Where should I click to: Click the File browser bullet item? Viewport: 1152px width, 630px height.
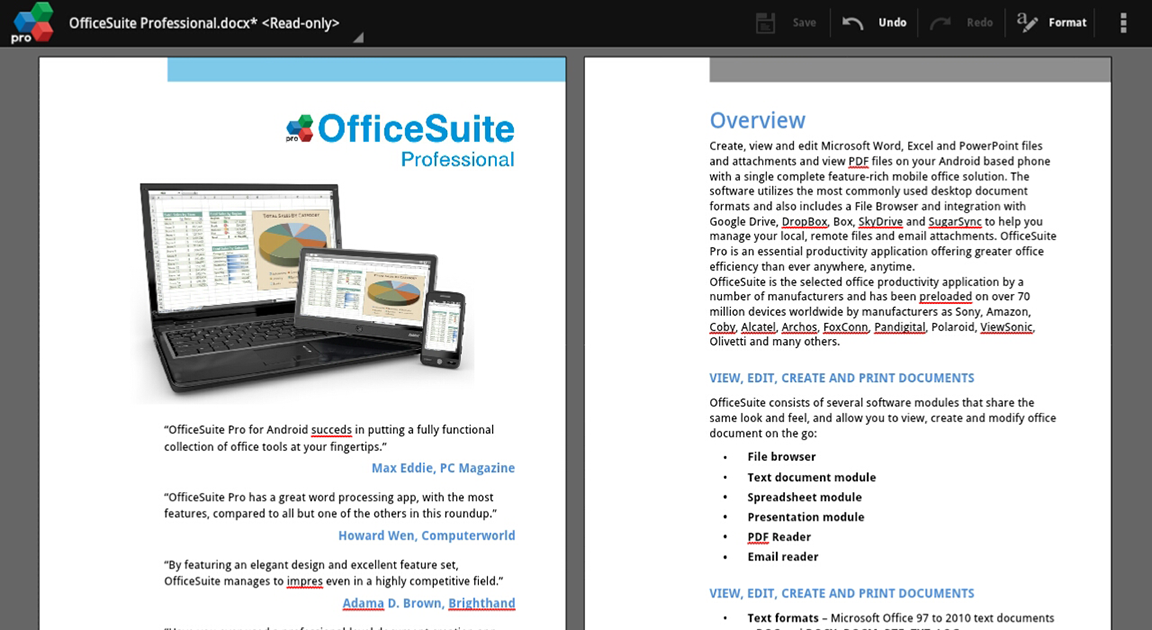(782, 457)
